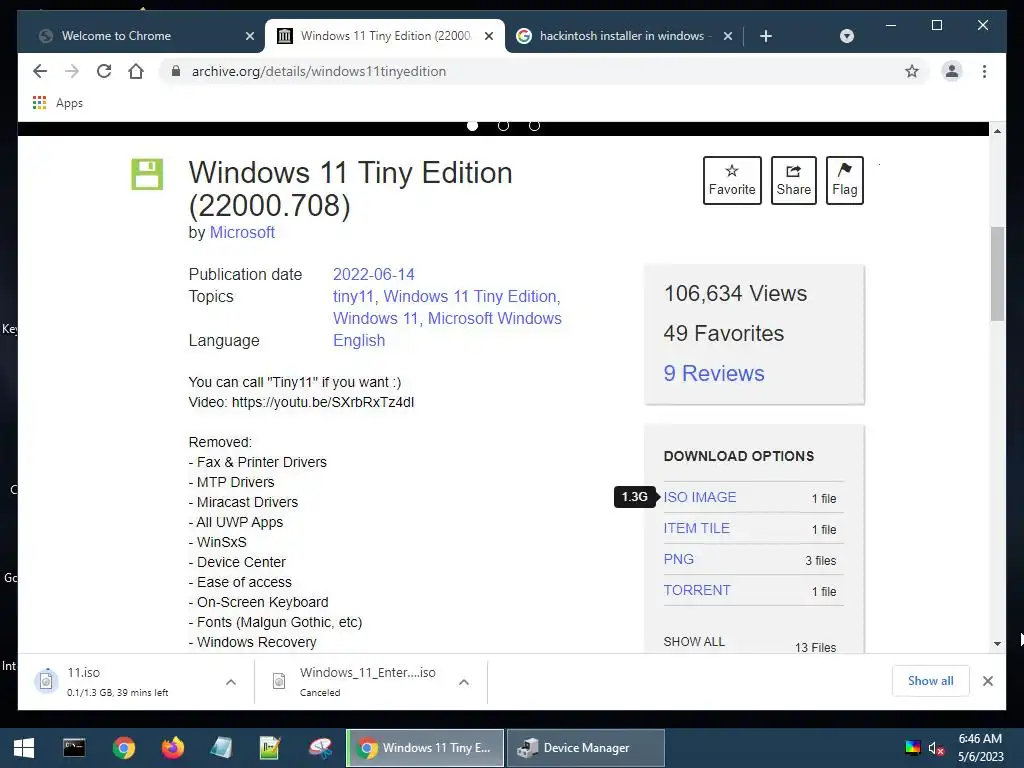Expand options for canceled Windows_11_Enter iso
This screenshot has height=768, width=1024.
[464, 682]
